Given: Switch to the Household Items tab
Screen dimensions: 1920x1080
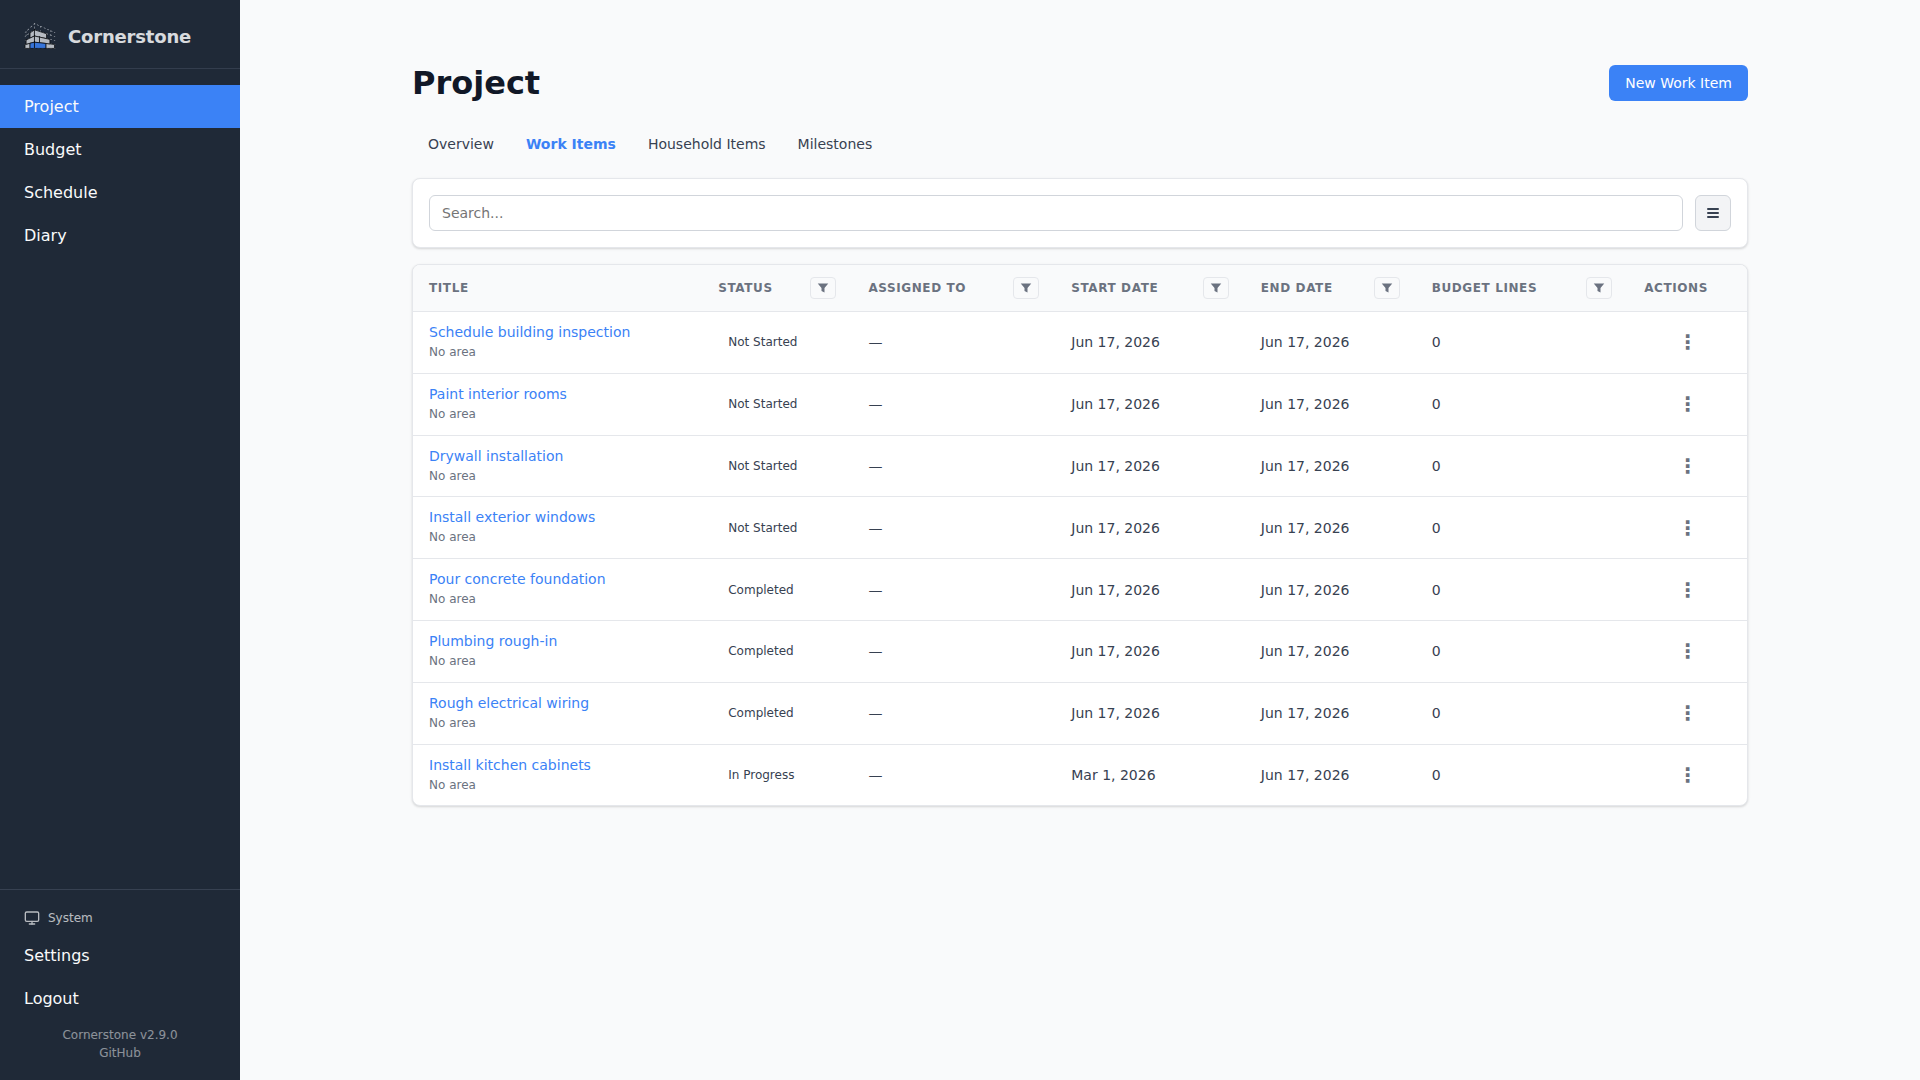Looking at the screenshot, I should click(706, 144).
